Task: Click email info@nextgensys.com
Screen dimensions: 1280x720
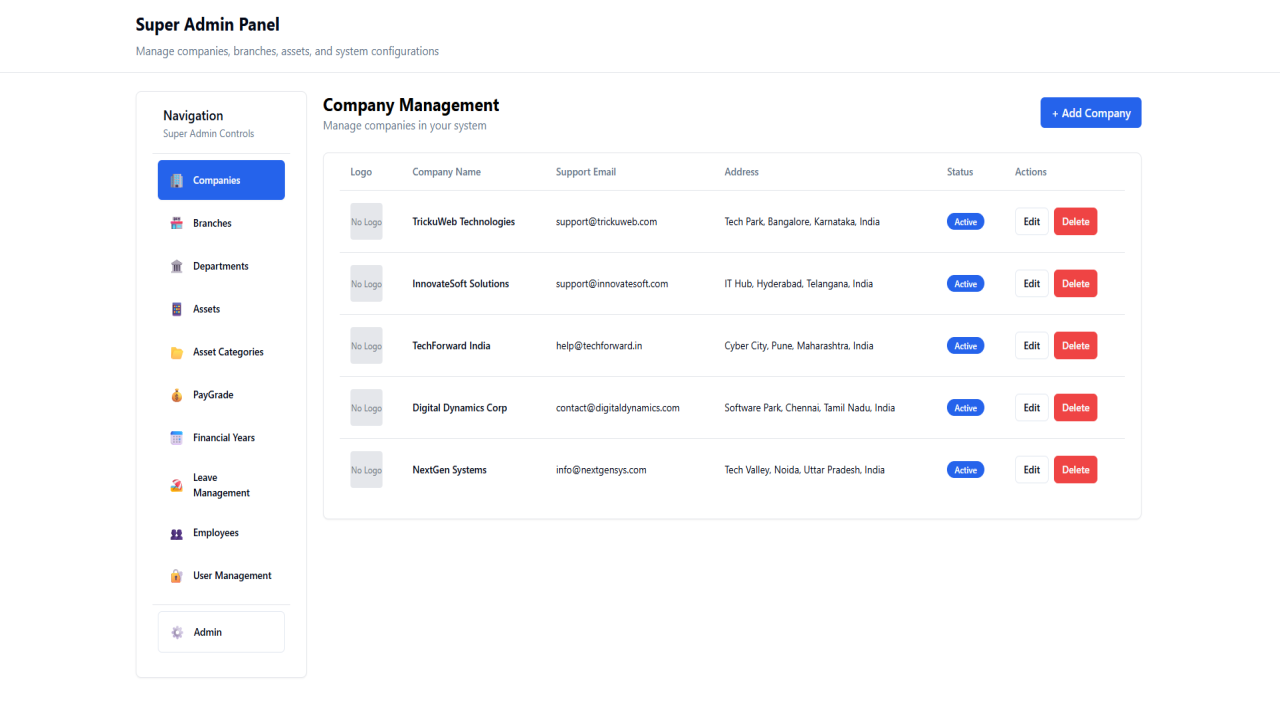Action: [601, 470]
